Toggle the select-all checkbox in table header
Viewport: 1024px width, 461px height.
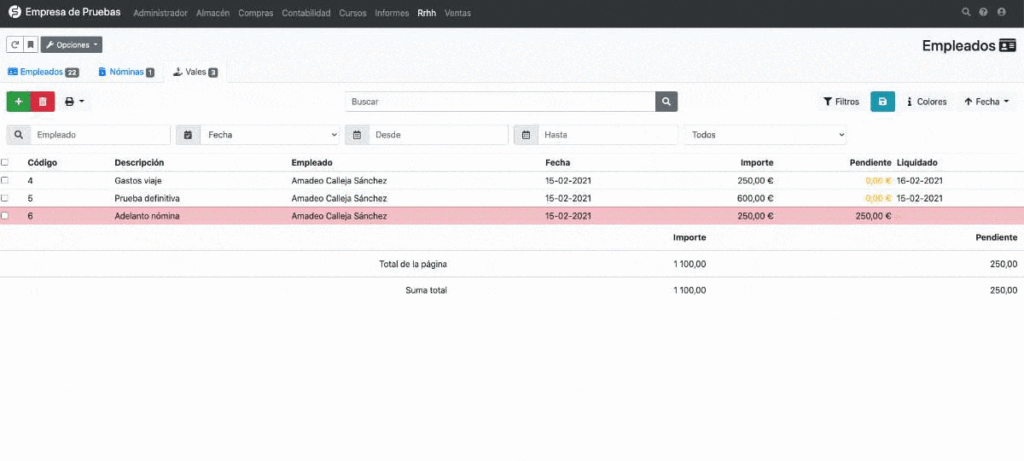[5, 162]
